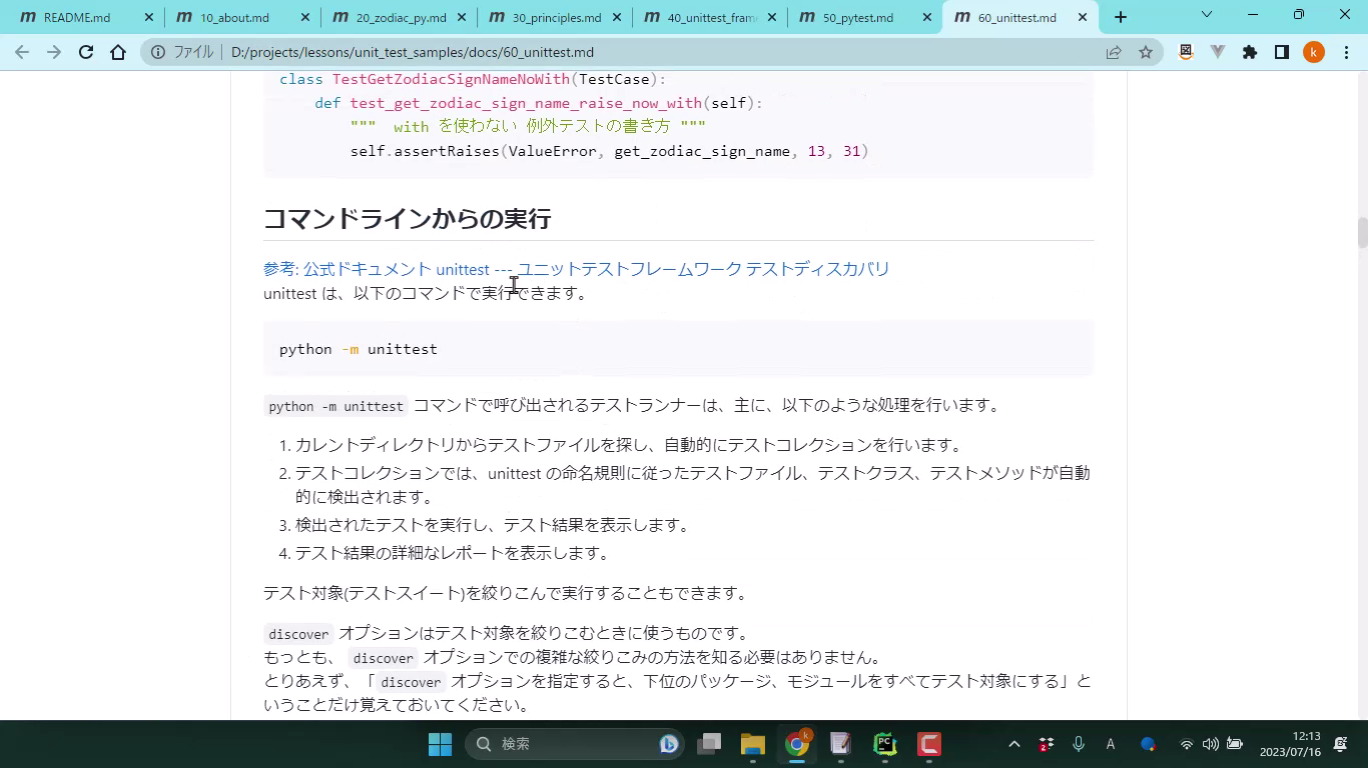This screenshot has height=768, width=1368.
Task: Switch to the 50_pytest.md tab
Action: [x=857, y=17]
